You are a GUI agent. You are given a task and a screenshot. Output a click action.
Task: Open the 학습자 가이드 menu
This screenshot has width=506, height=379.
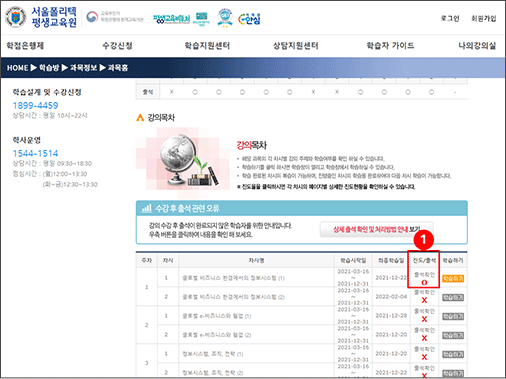click(x=390, y=46)
